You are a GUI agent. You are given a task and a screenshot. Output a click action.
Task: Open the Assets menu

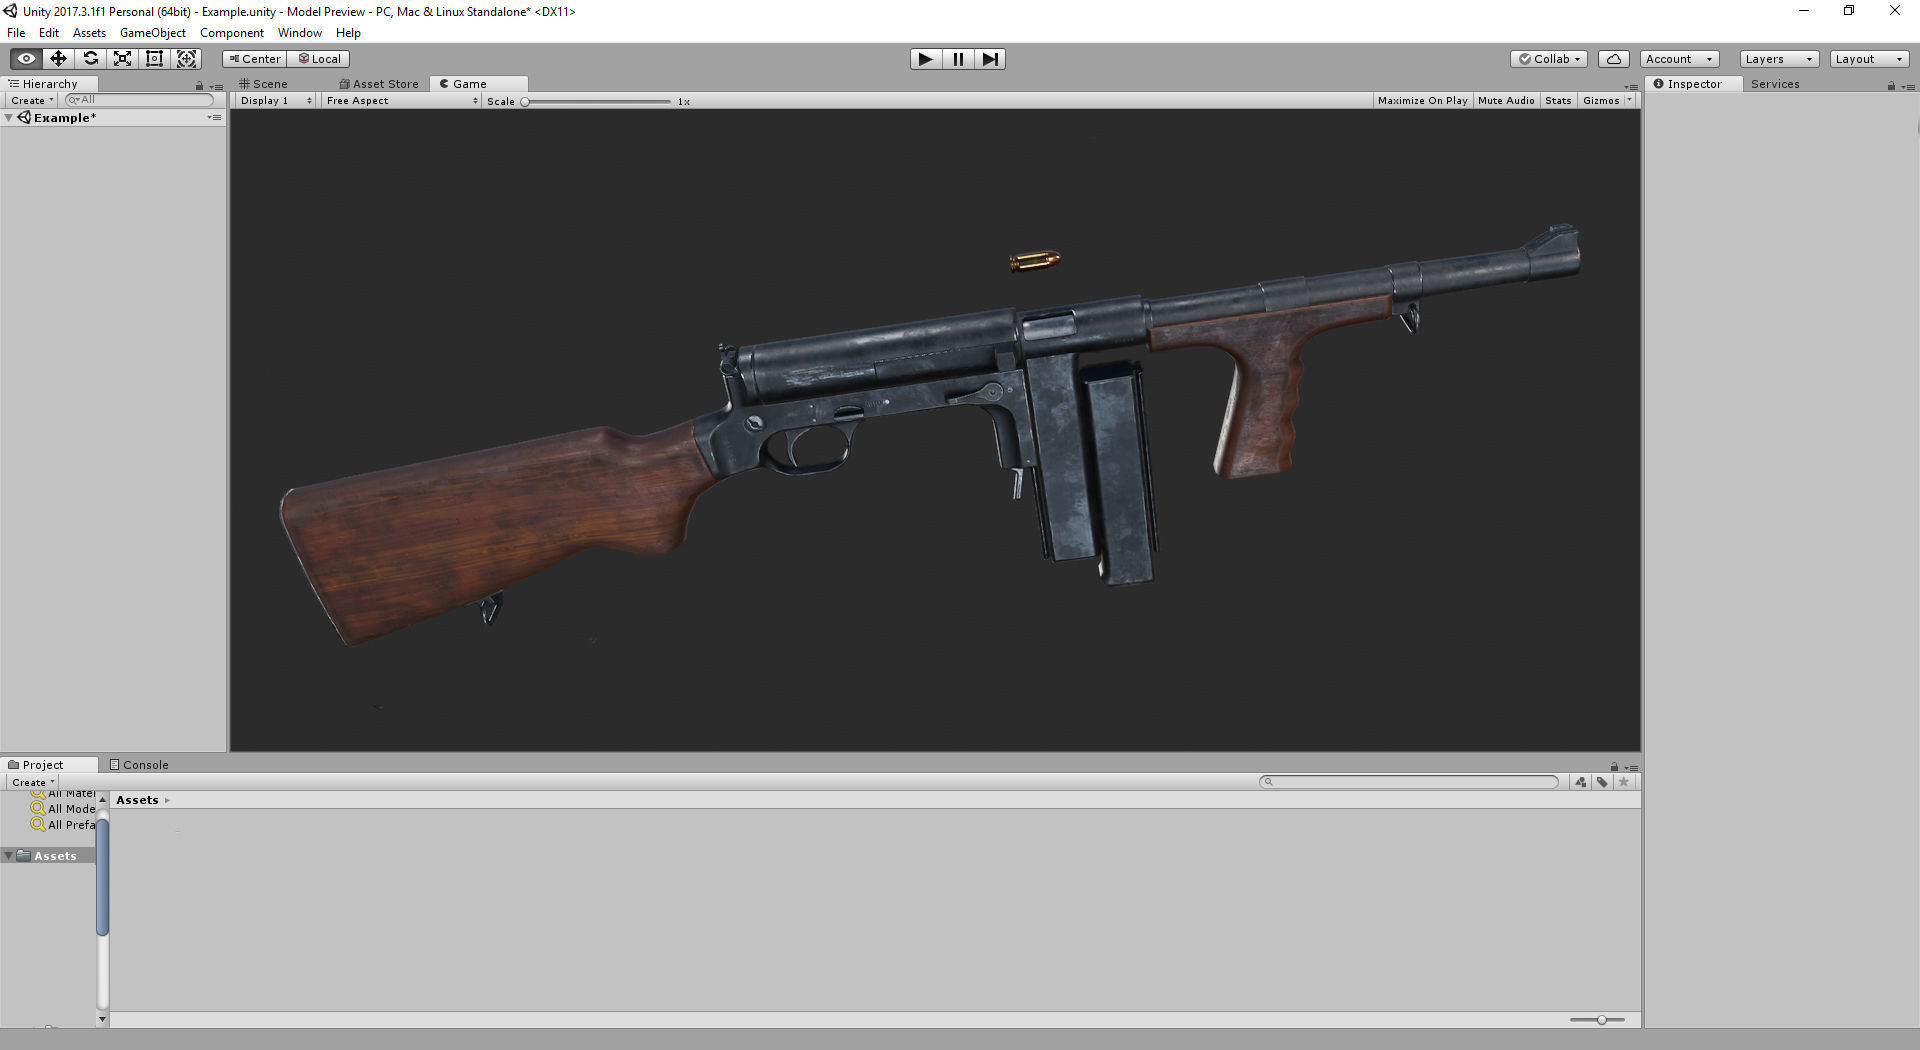[x=89, y=33]
